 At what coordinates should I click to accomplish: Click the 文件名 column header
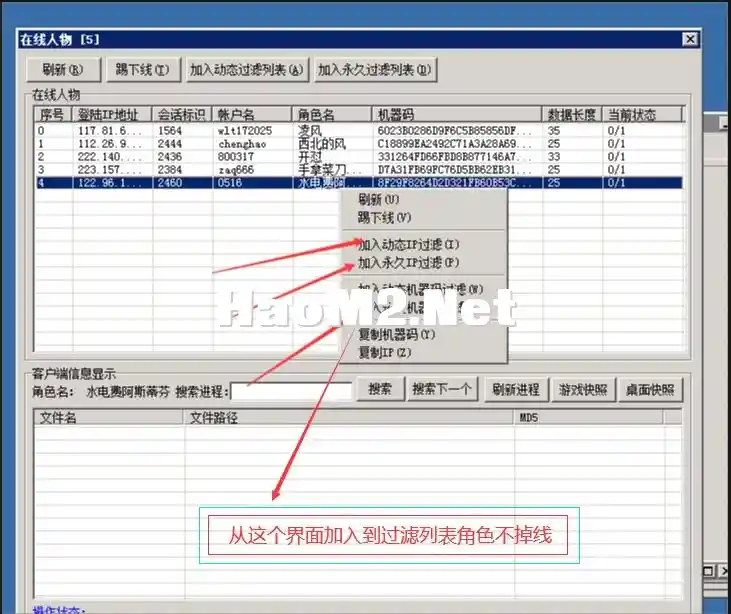click(x=109, y=417)
